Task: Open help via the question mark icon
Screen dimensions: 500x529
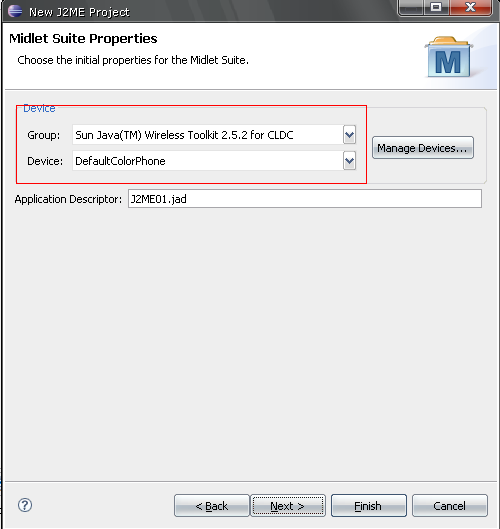Action: (25, 505)
